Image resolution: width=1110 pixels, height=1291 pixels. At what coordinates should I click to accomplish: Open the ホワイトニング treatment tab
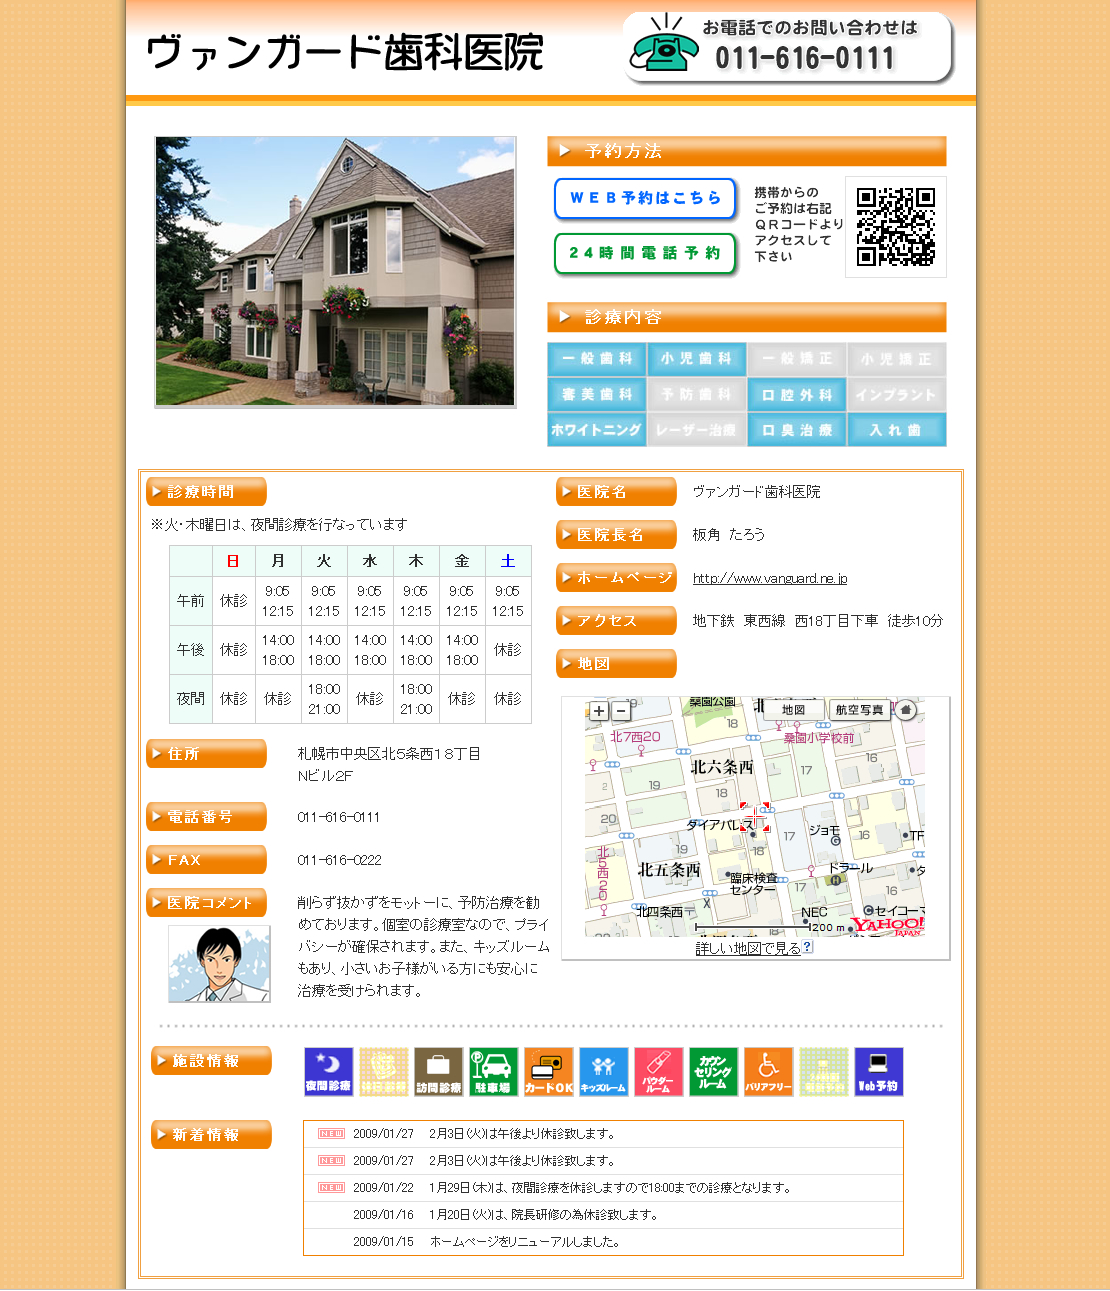597,430
